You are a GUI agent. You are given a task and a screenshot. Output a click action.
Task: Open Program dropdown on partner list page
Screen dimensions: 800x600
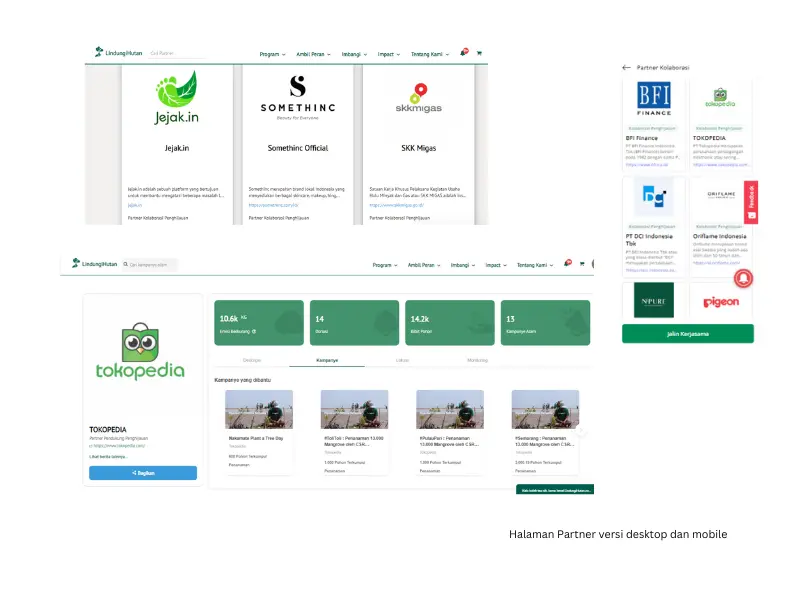tap(272, 54)
